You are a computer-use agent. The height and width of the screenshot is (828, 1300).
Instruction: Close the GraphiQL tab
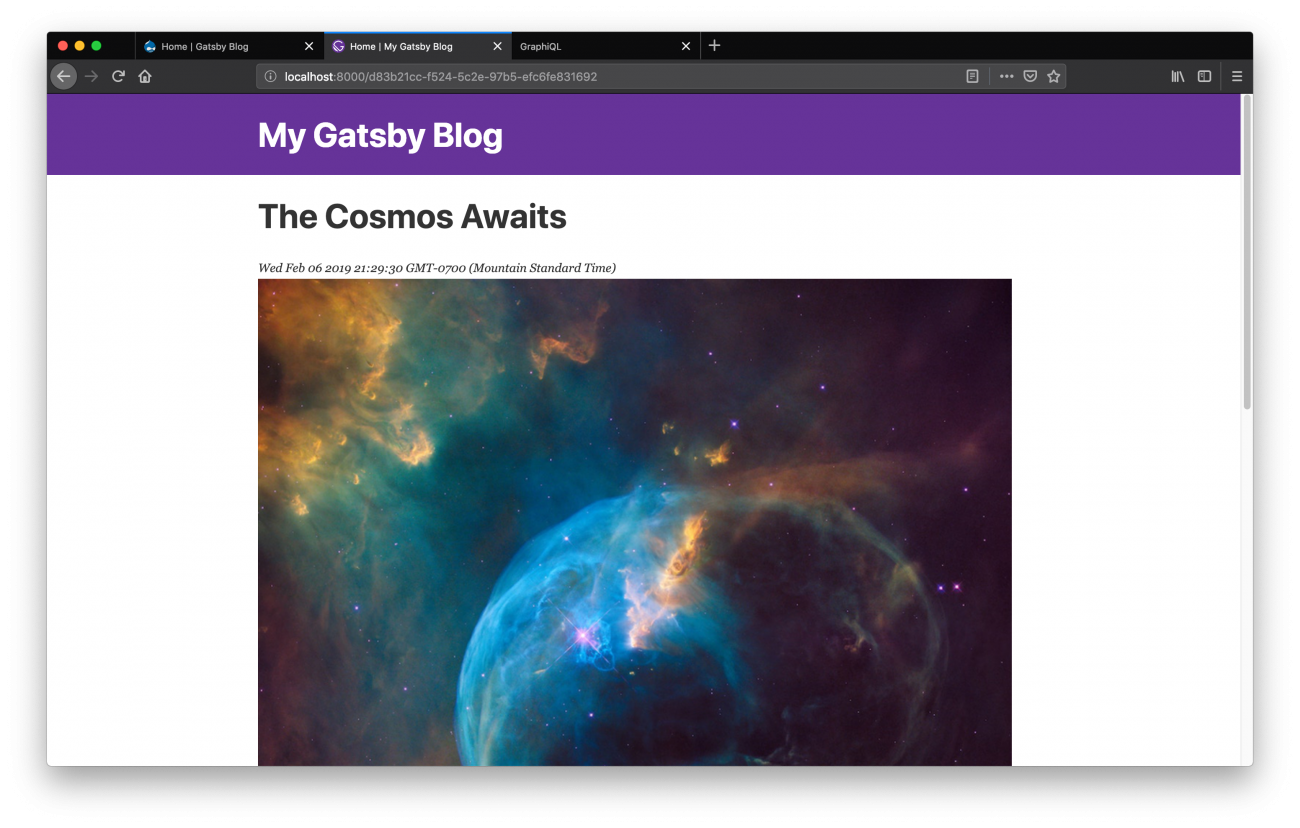[686, 46]
